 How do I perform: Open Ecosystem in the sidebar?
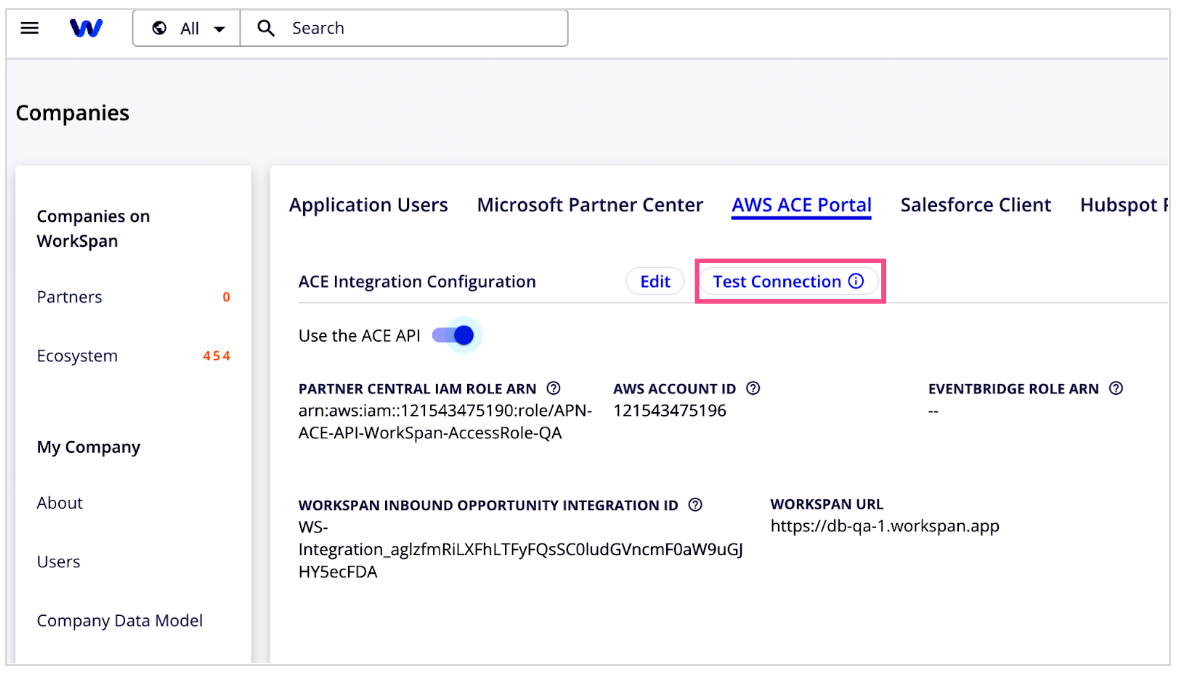(77, 356)
